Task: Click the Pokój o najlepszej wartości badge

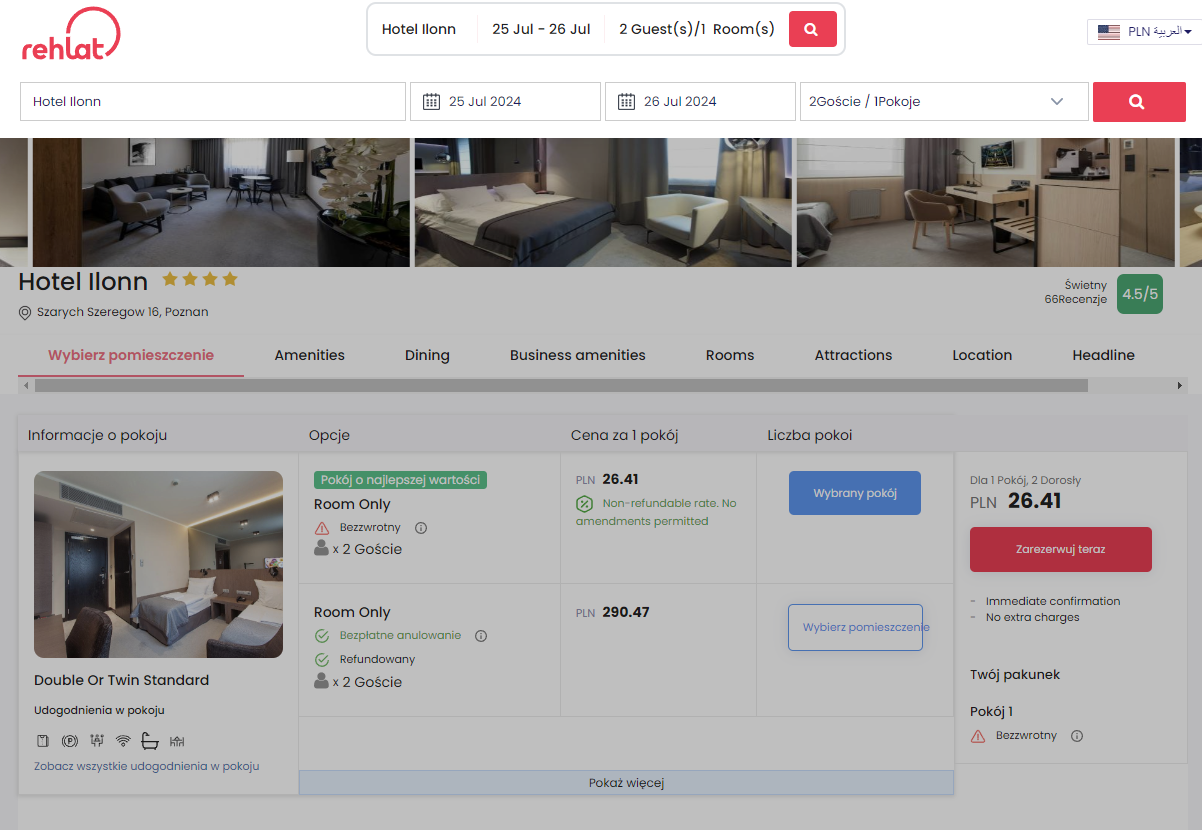Action: (x=400, y=480)
